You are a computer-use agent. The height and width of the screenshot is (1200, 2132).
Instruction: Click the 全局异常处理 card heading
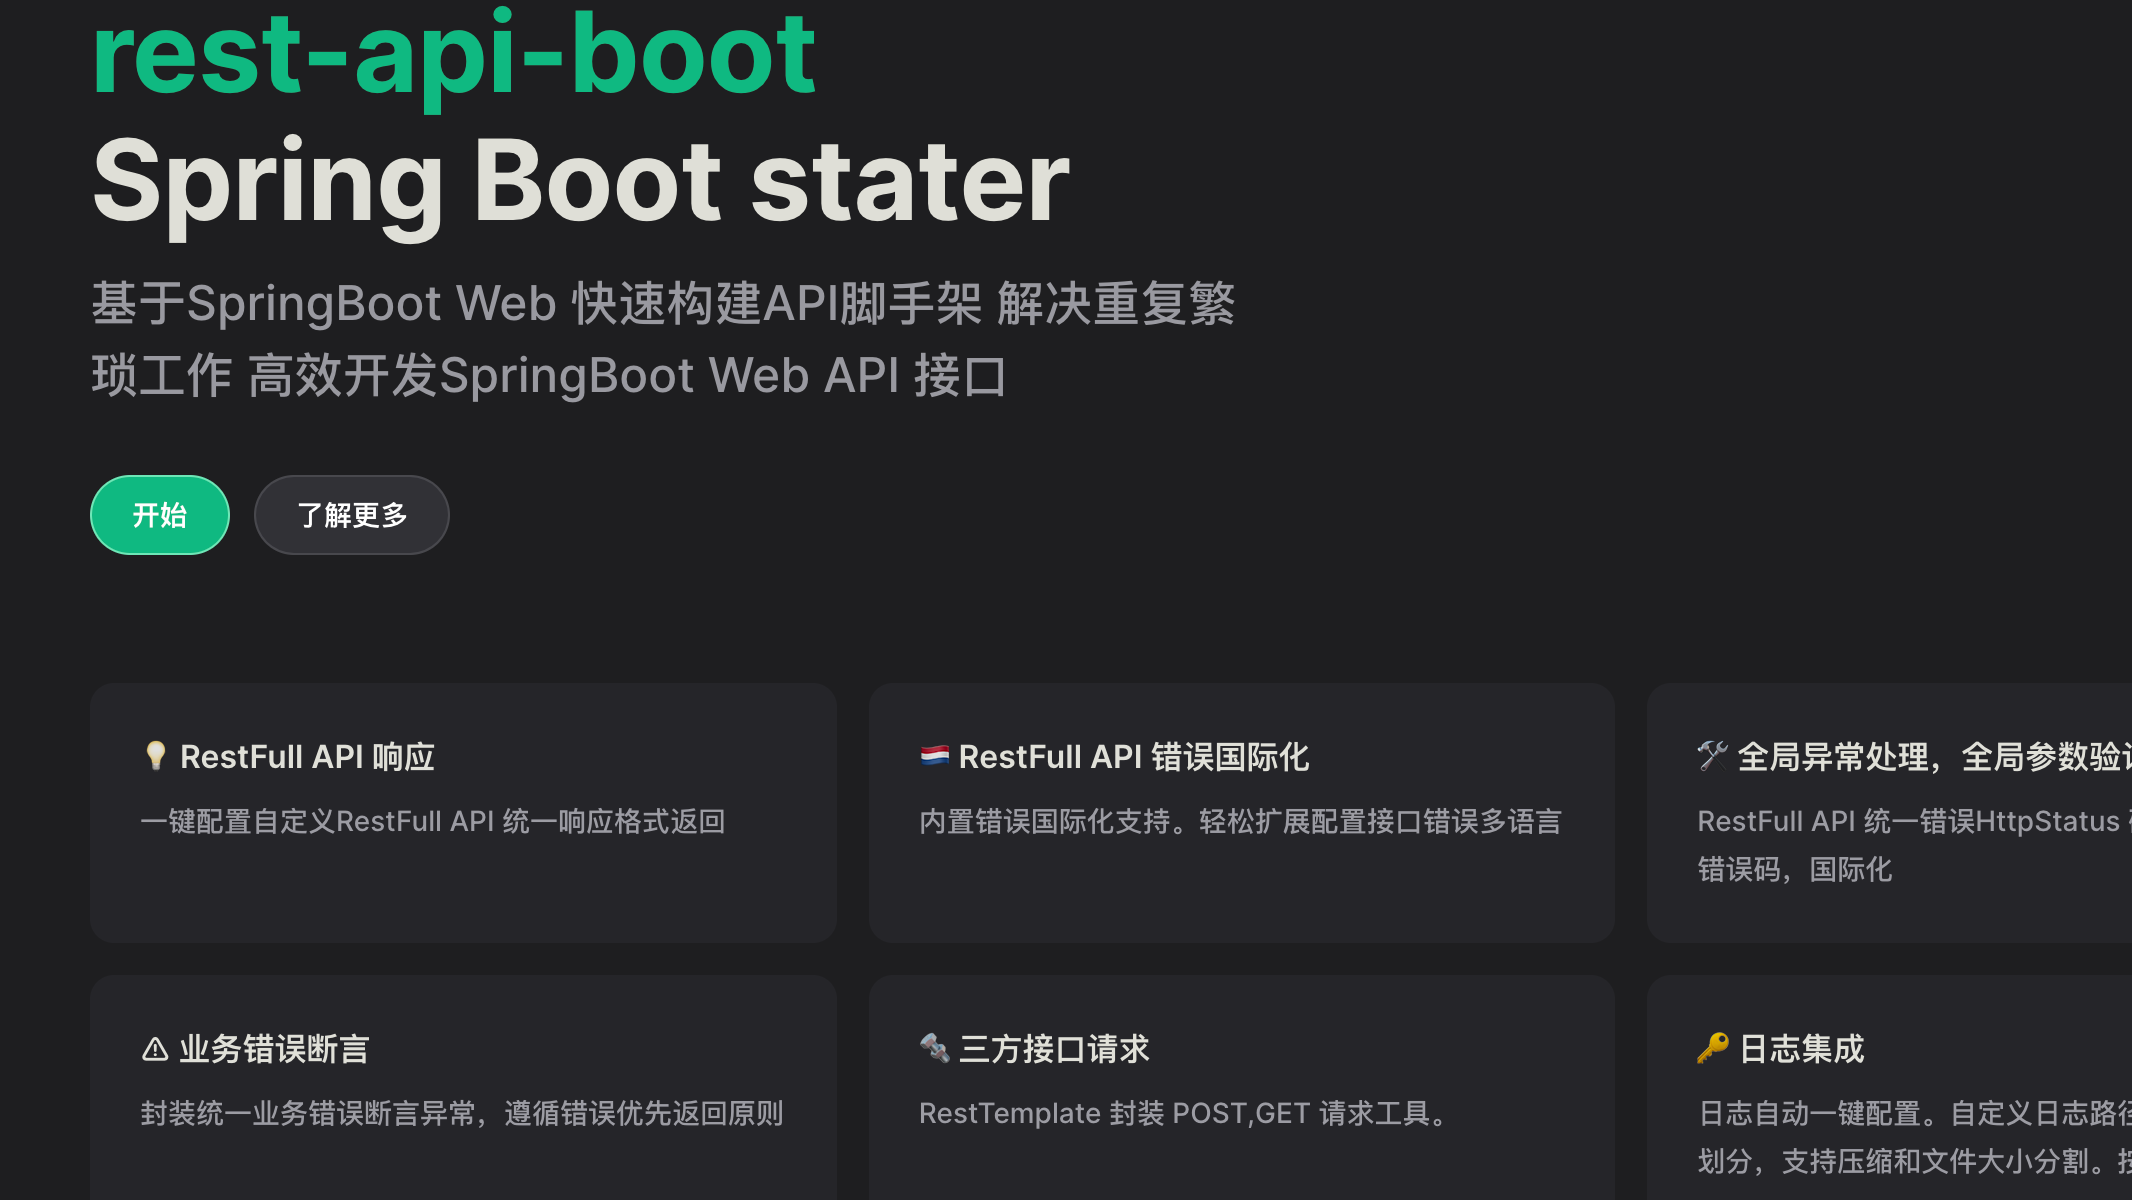pos(1934,757)
